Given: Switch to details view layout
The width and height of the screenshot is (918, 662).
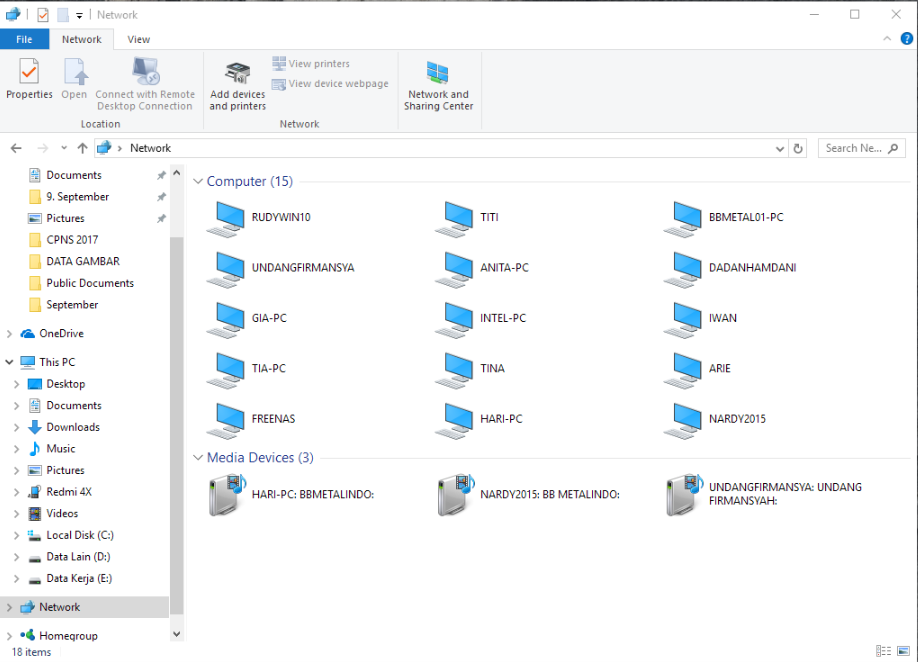Looking at the screenshot, I should (883, 651).
